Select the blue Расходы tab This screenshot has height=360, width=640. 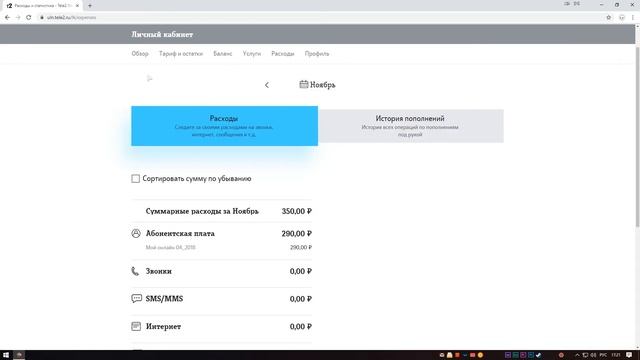[224, 126]
